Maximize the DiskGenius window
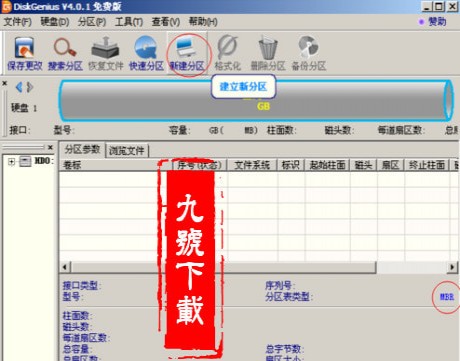The image size is (460, 361). [x=439, y=6]
